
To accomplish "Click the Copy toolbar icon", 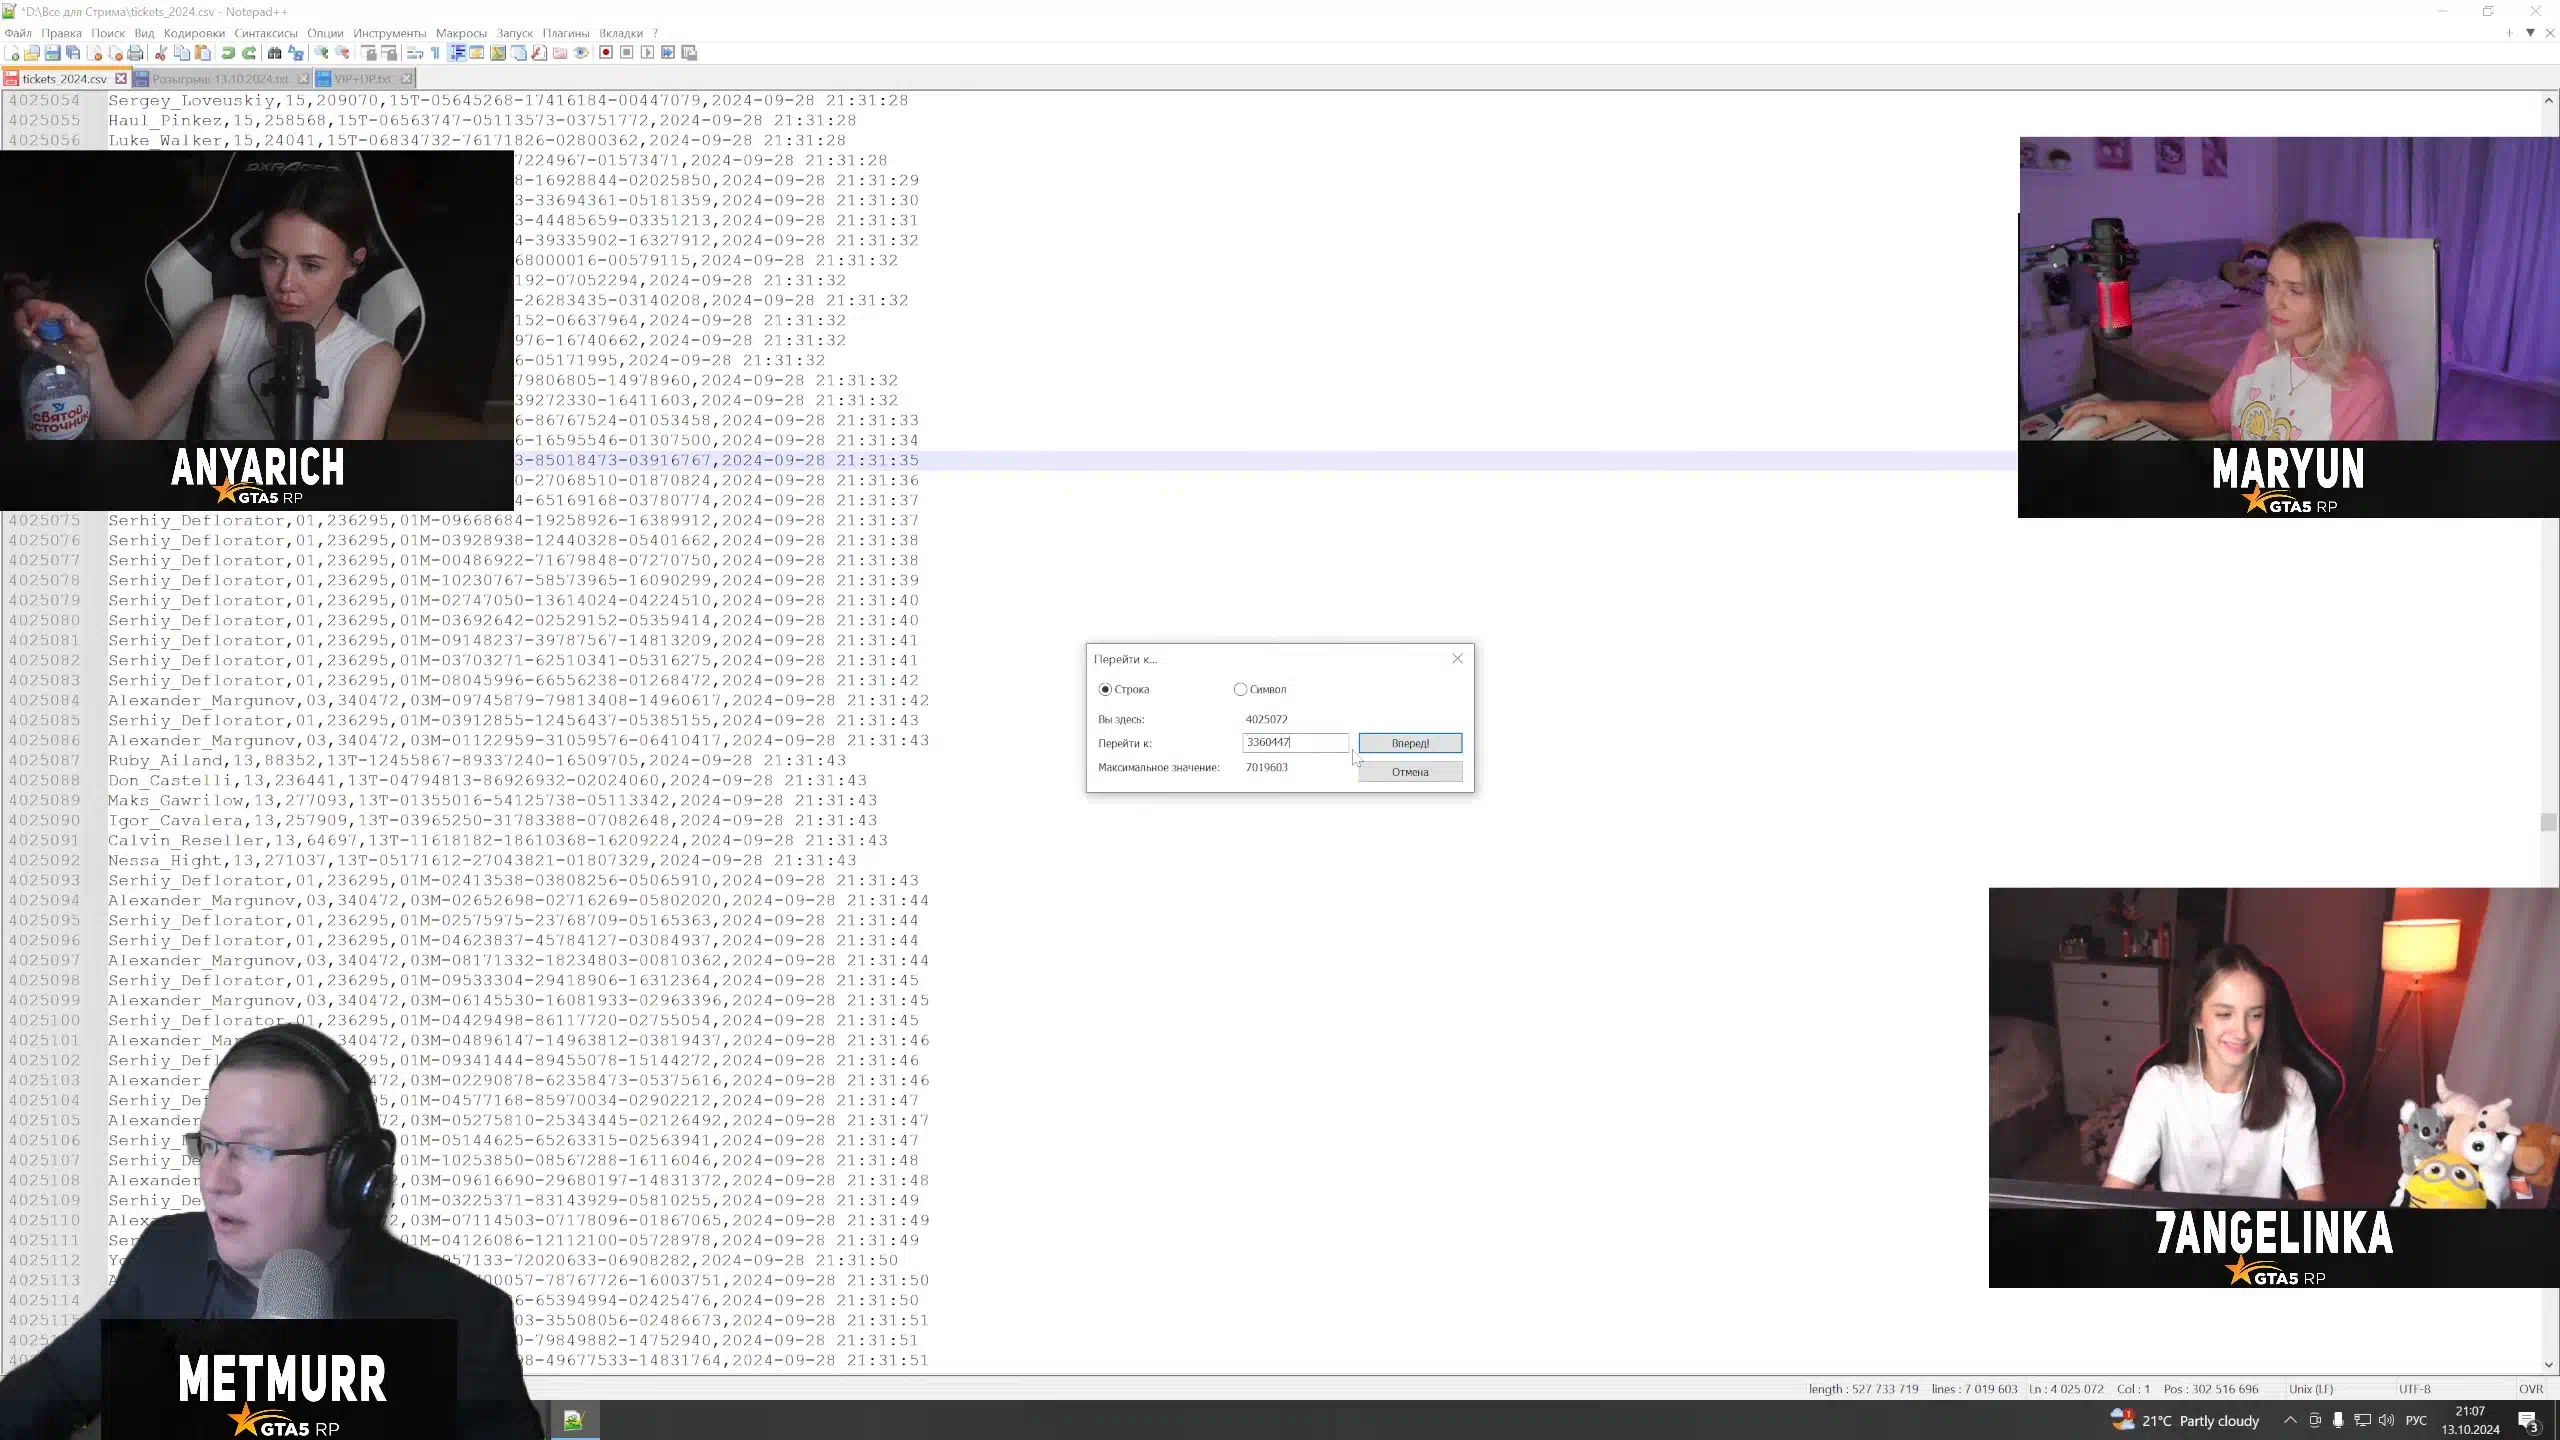I will pos(181,53).
